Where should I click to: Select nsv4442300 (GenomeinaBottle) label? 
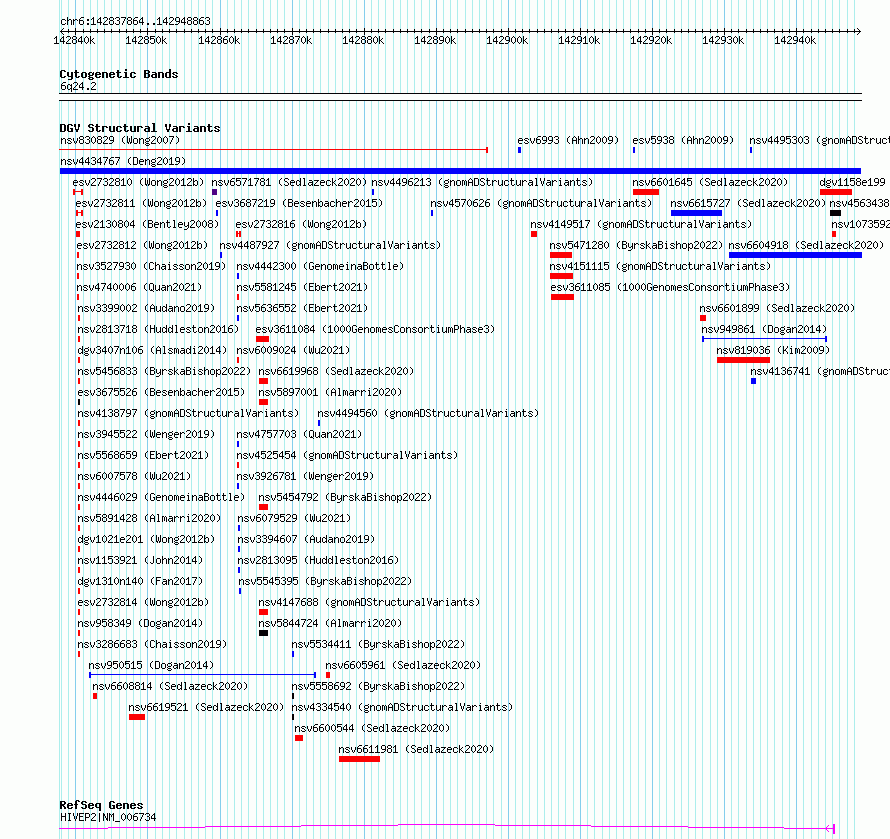tap(320, 266)
